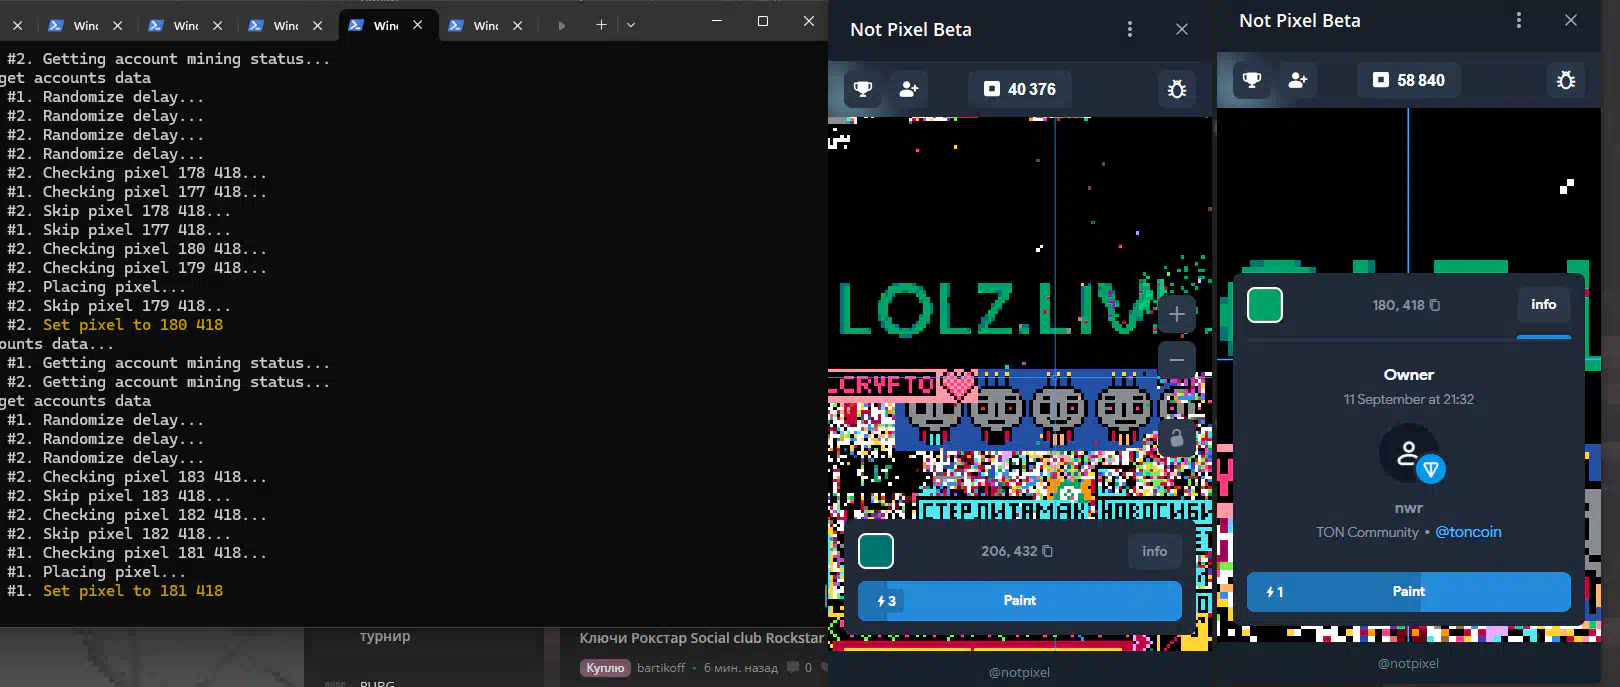Open the terminal new tab dropdown chevron
Image resolution: width=1620 pixels, height=687 pixels.
[631, 25]
